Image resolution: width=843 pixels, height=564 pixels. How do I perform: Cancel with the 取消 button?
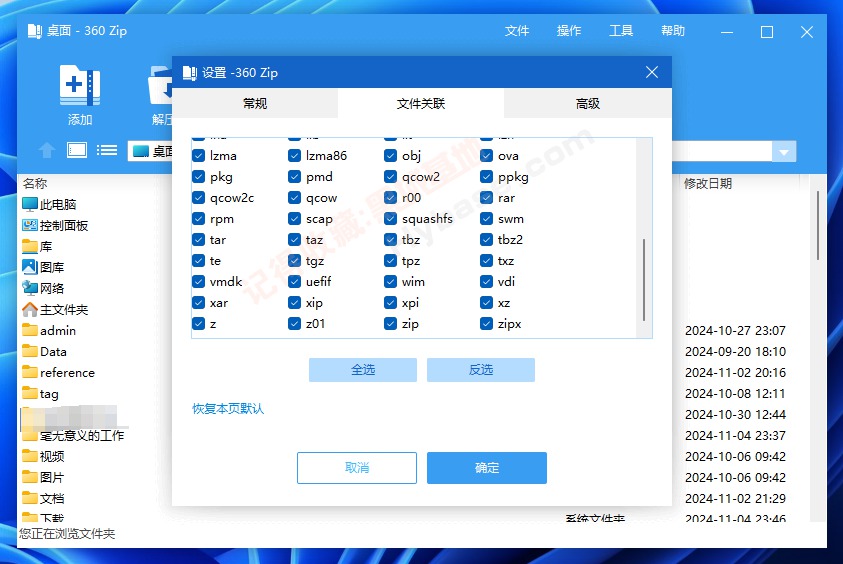coord(357,468)
